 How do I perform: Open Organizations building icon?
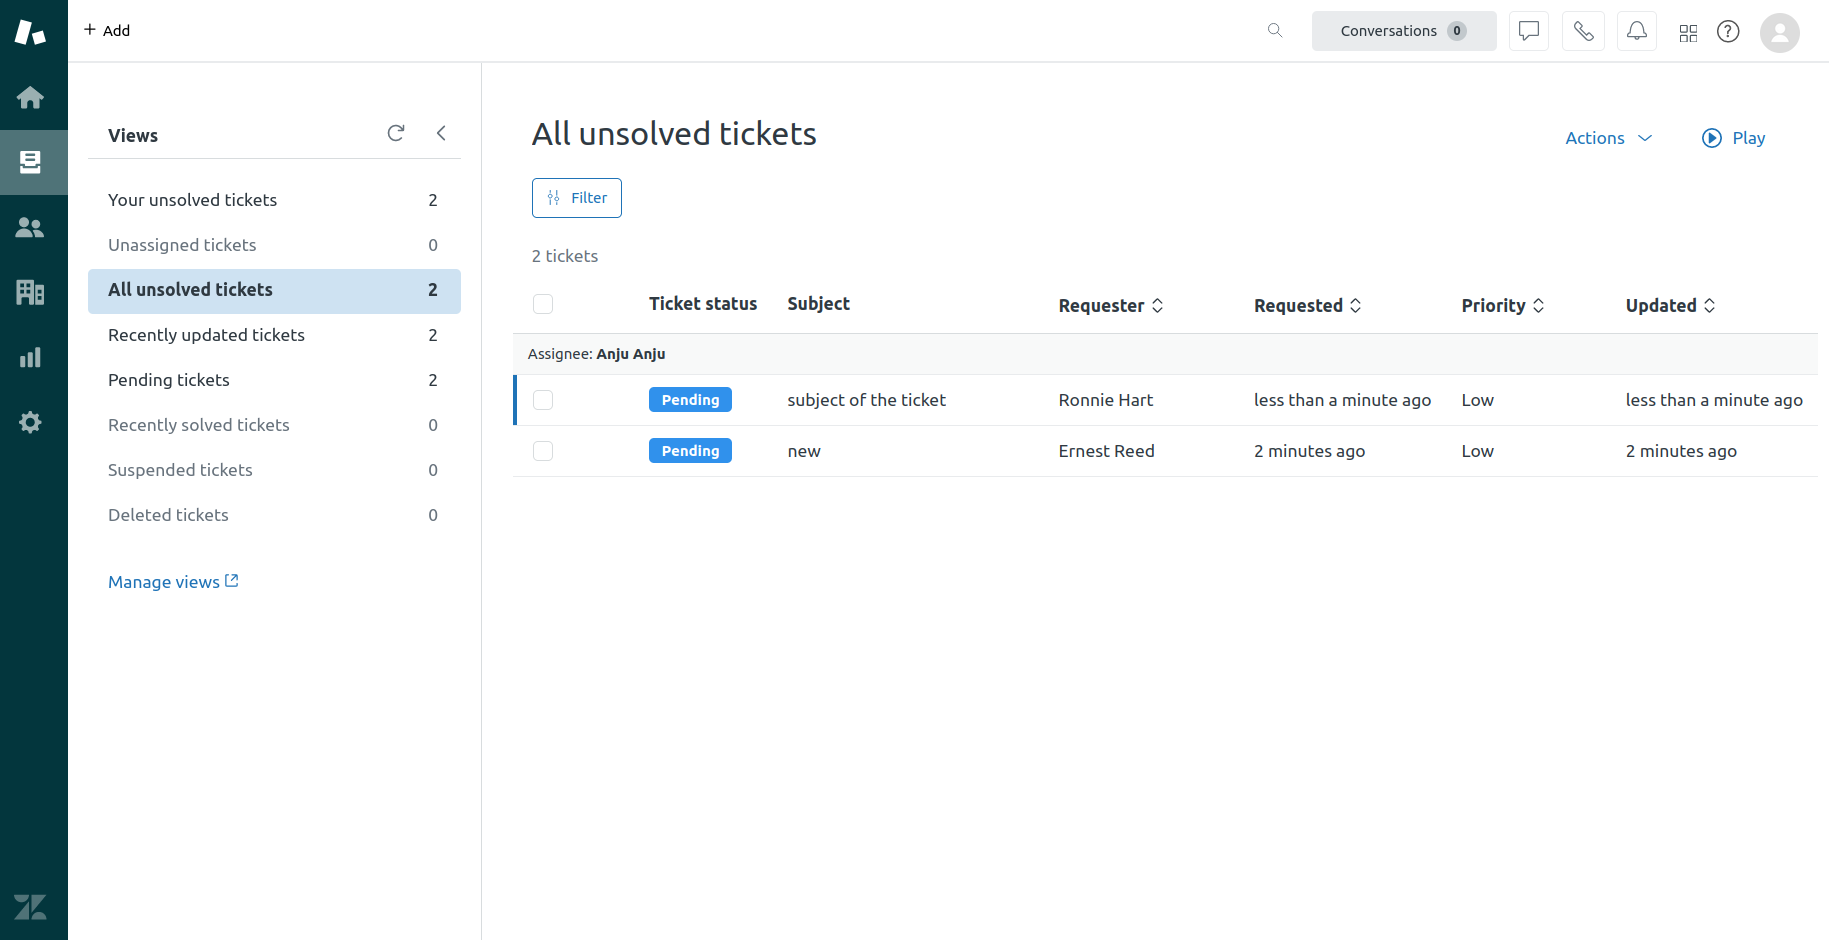[30, 292]
